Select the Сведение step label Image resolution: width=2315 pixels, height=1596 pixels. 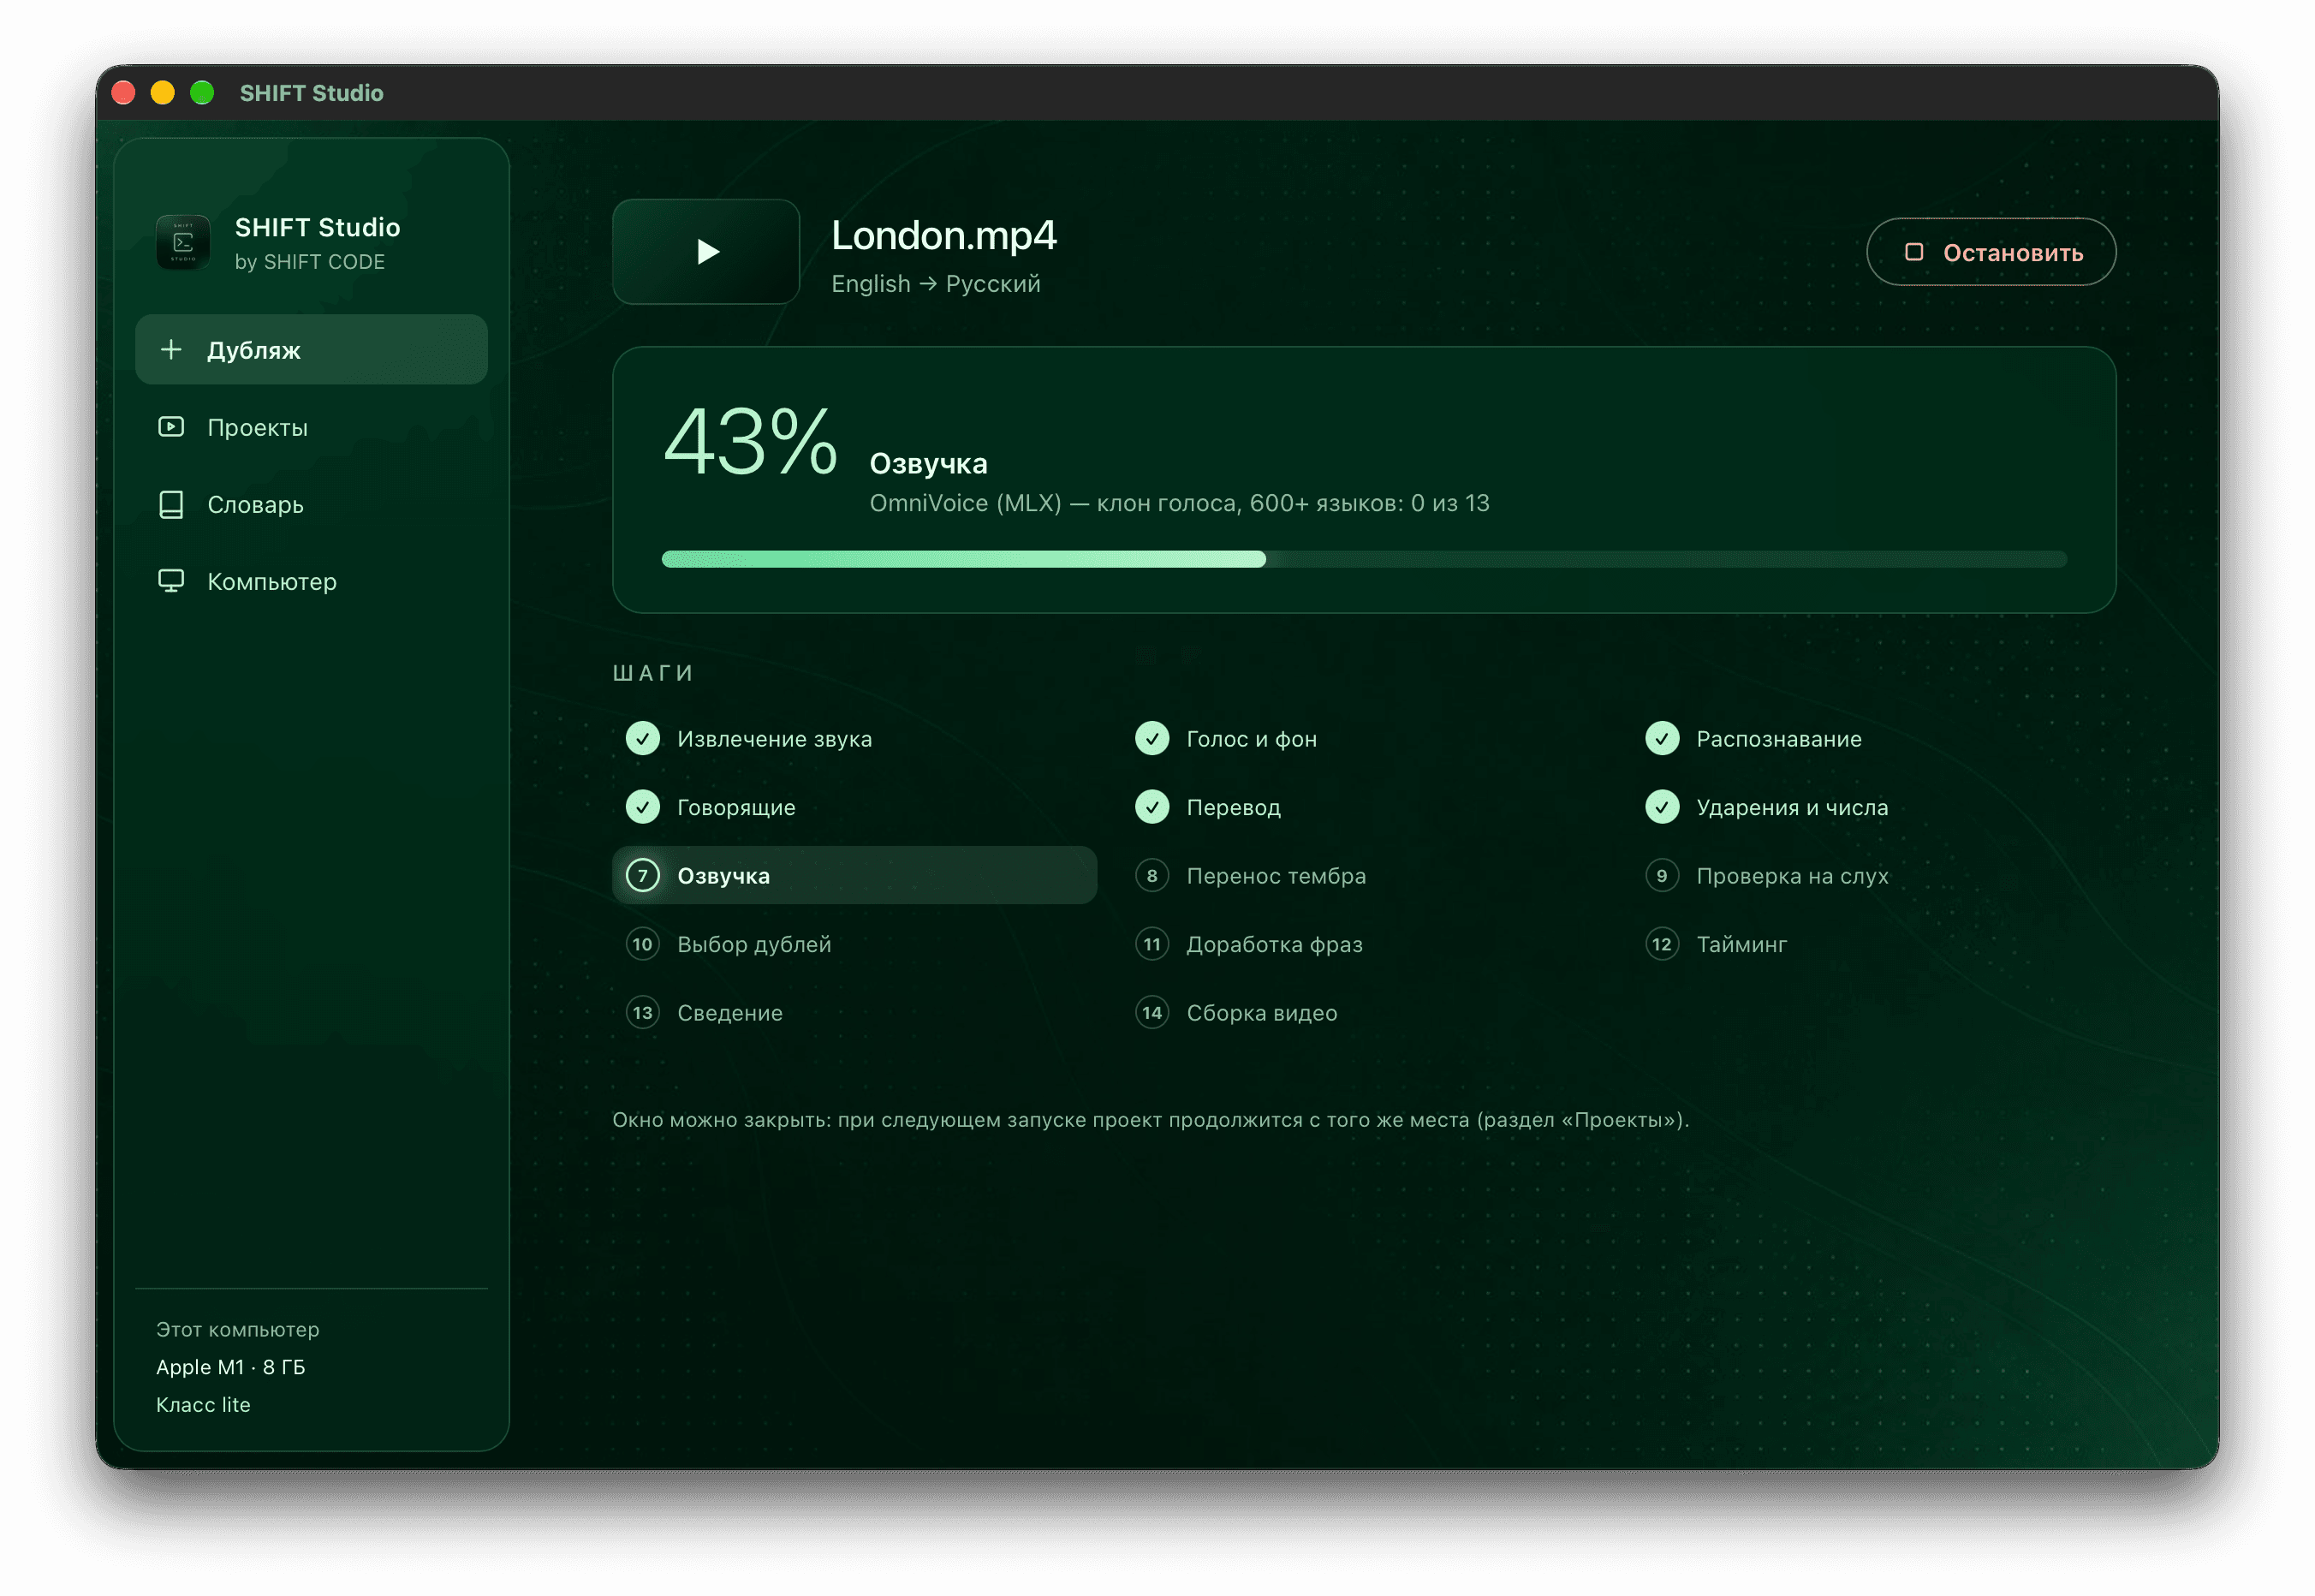pos(730,1013)
